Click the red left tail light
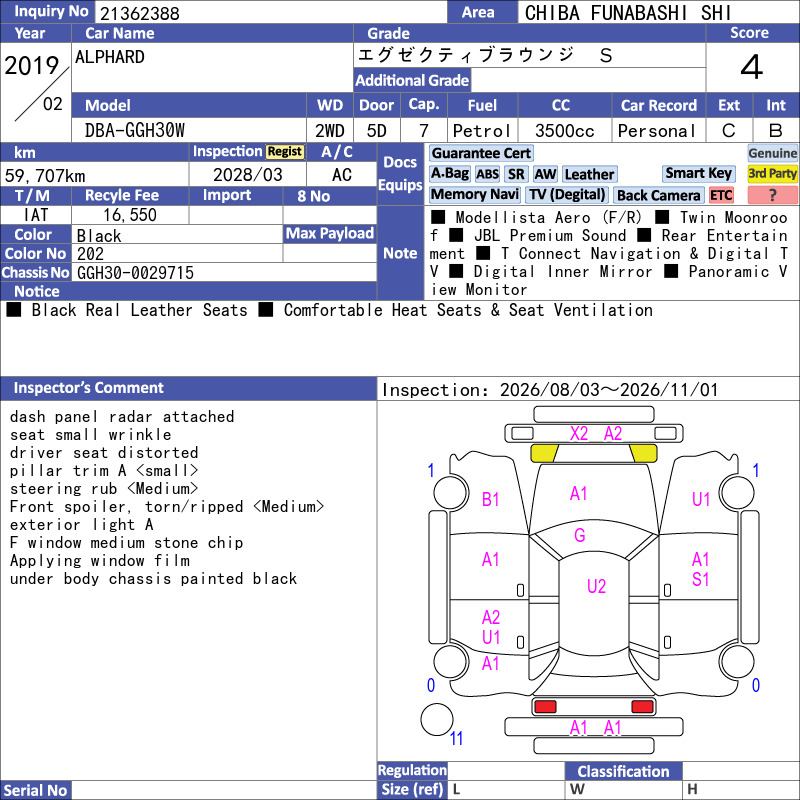The image size is (800, 800). click(x=545, y=707)
